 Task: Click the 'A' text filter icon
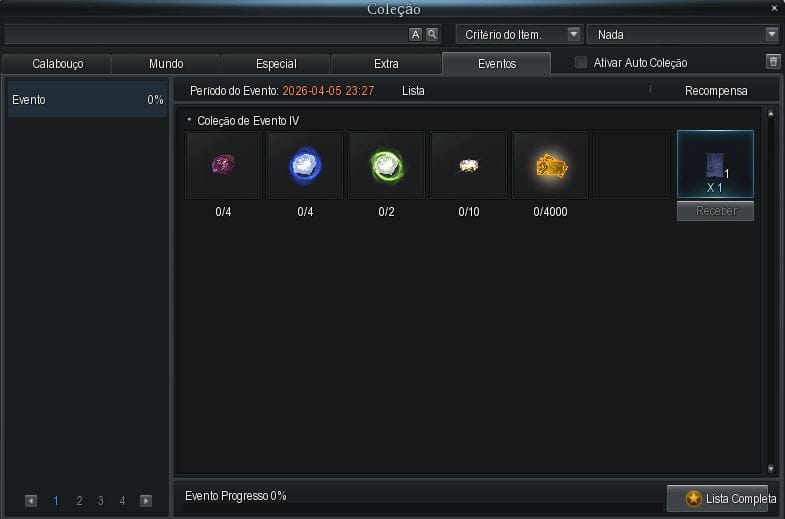tap(416, 34)
